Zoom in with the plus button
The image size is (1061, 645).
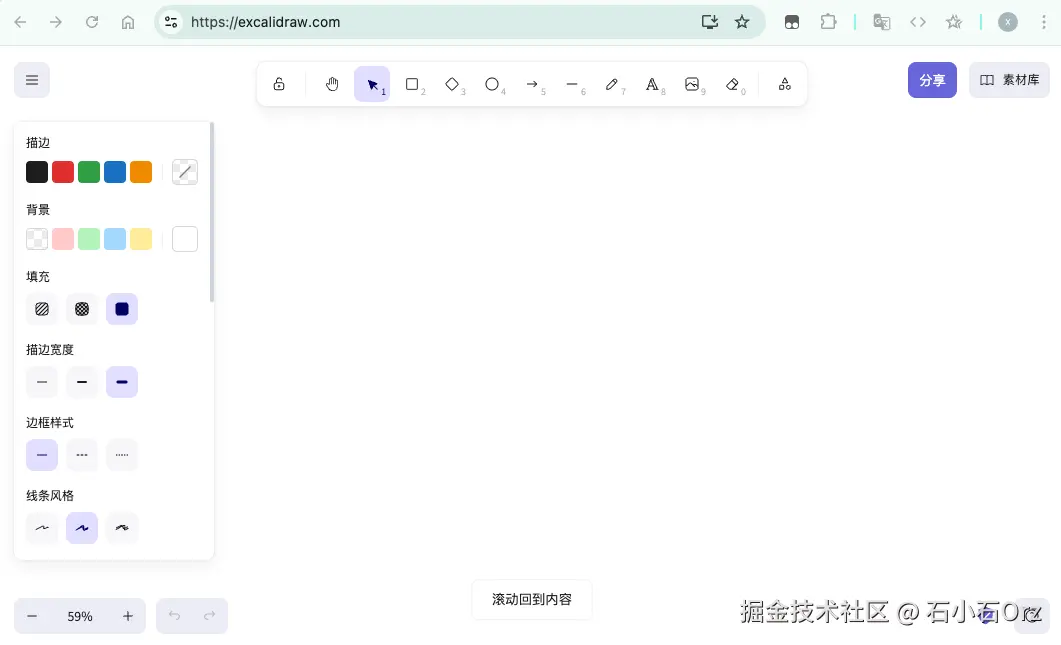(x=128, y=616)
